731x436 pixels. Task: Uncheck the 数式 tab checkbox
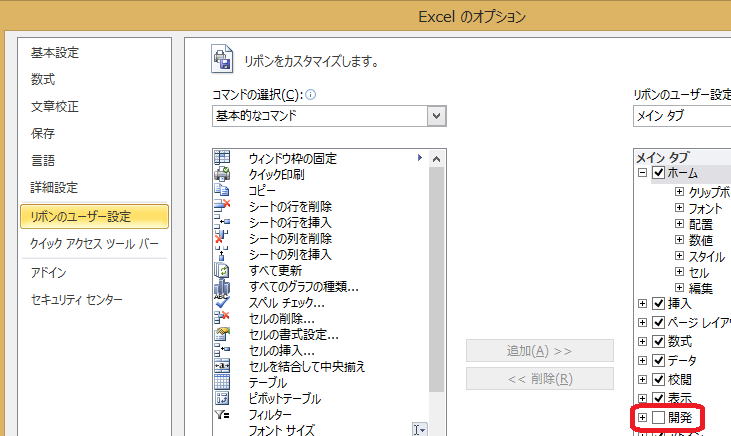point(658,341)
